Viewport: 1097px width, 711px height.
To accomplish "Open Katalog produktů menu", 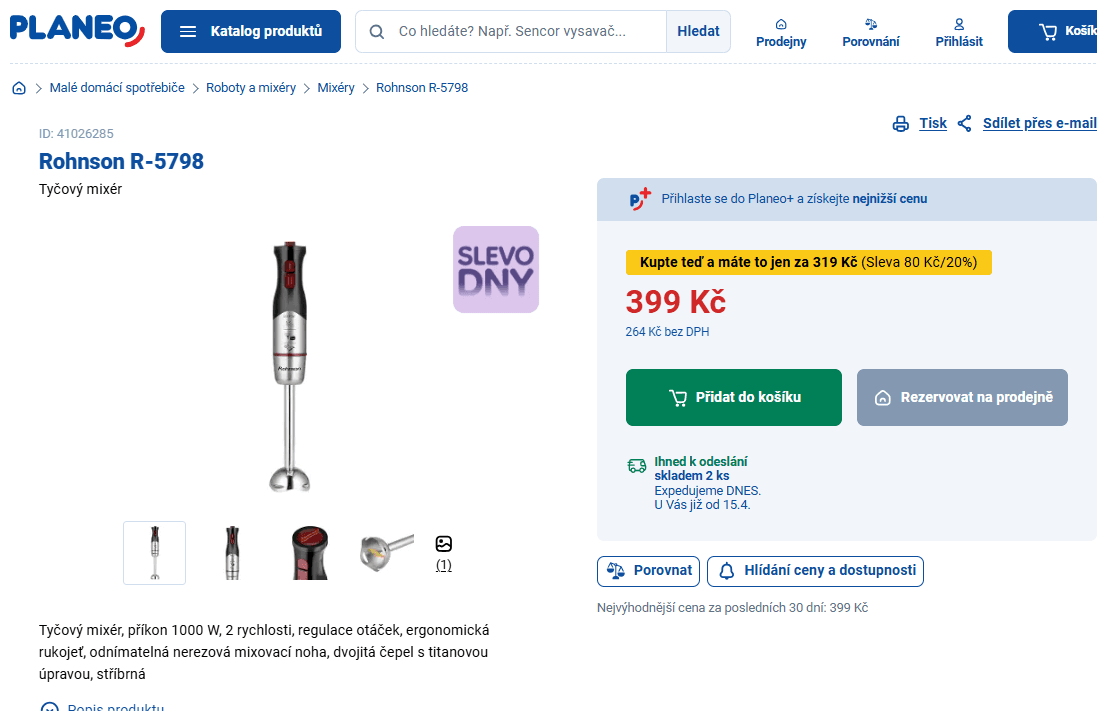I will pyautogui.click(x=251, y=31).
